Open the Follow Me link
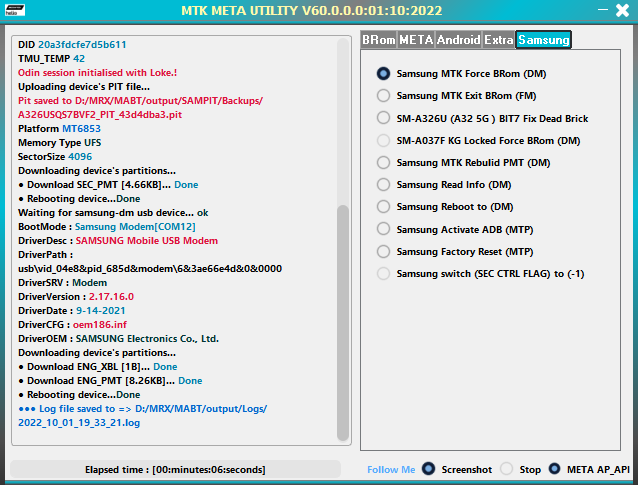This screenshot has width=638, height=485. point(391,470)
